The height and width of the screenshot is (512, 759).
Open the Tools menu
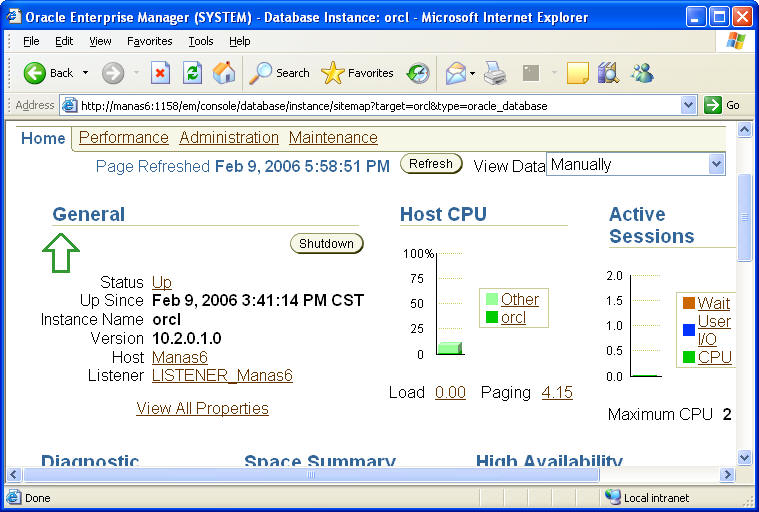pyautogui.click(x=201, y=41)
